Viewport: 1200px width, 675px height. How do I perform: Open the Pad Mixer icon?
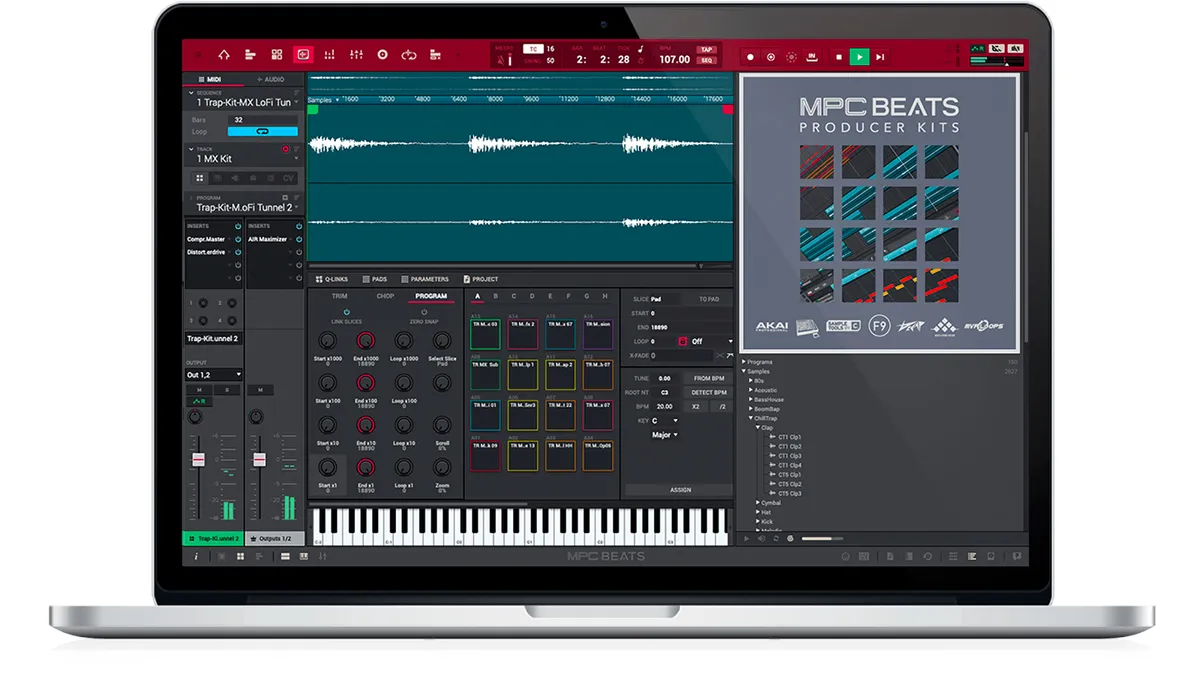[x=331, y=55]
